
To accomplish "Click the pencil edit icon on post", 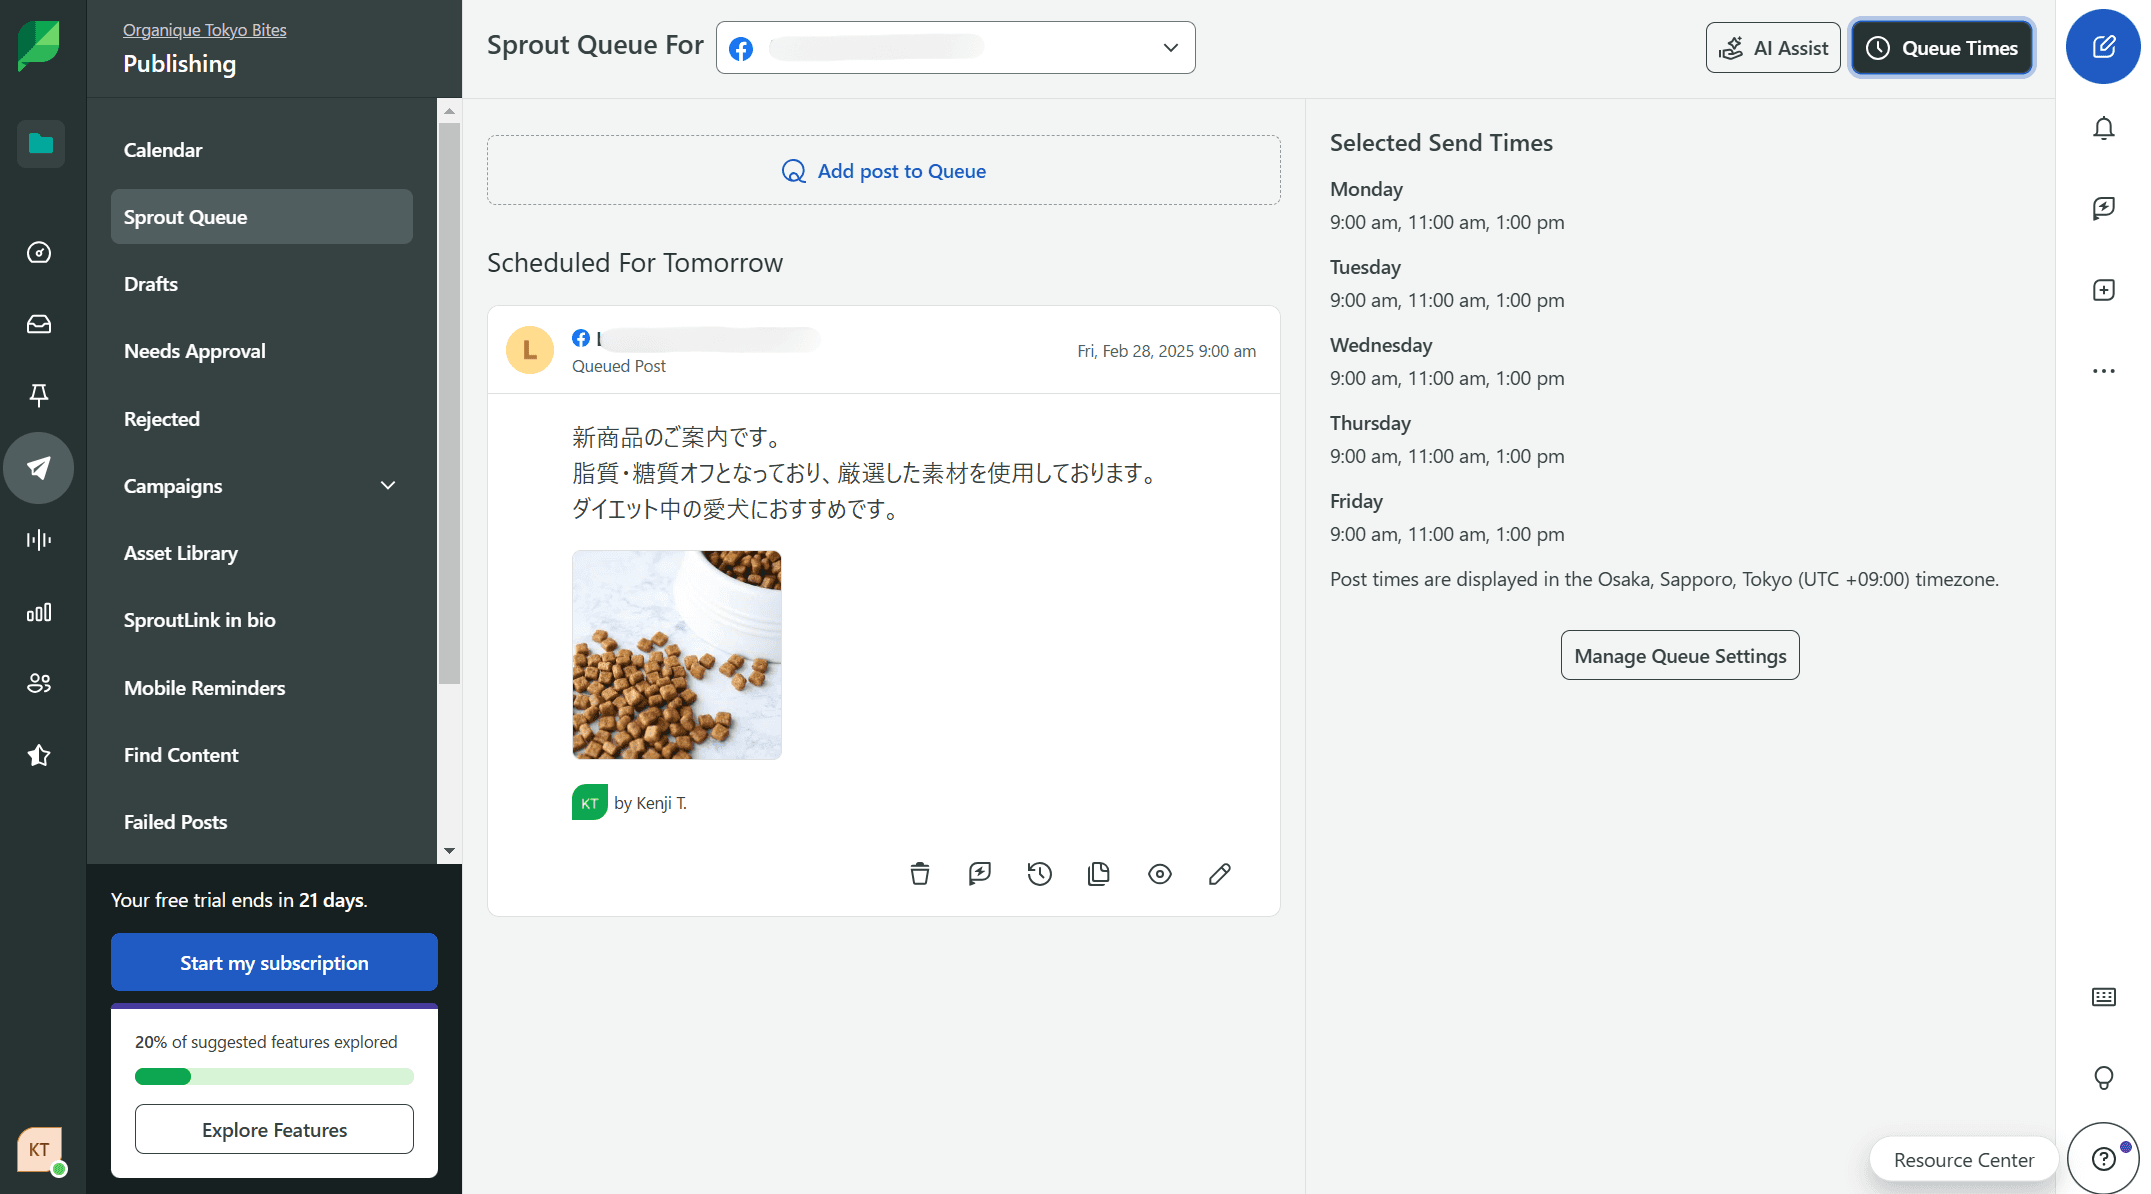I will 1219,874.
